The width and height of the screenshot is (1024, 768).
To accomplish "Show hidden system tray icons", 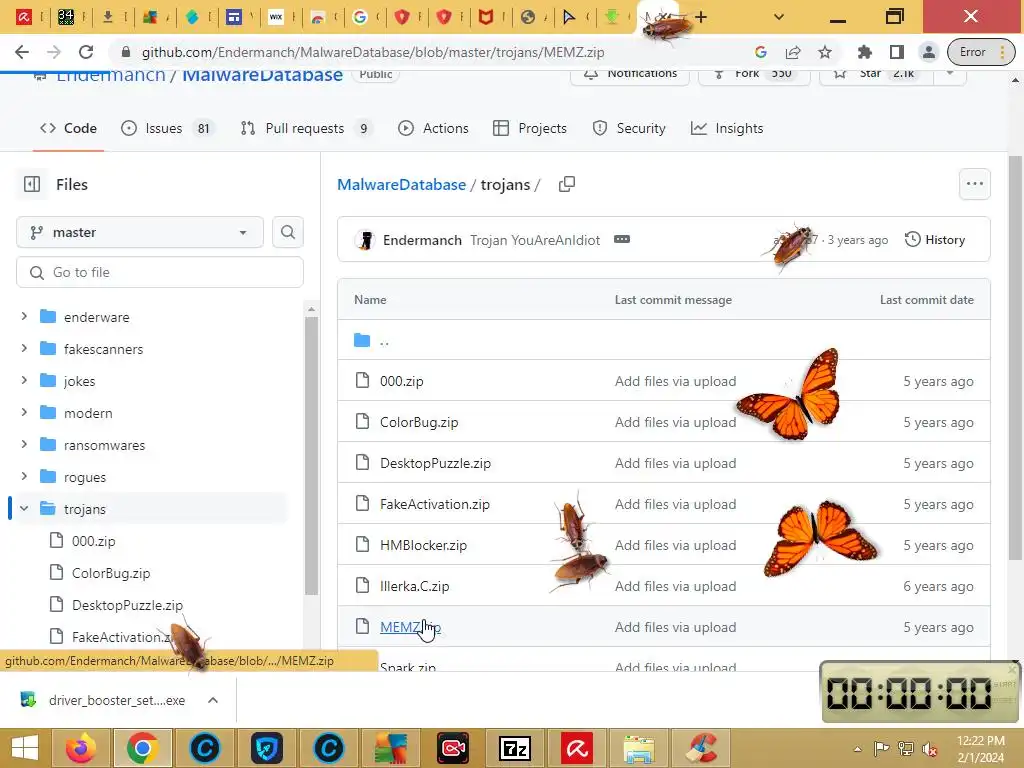I will (857, 748).
